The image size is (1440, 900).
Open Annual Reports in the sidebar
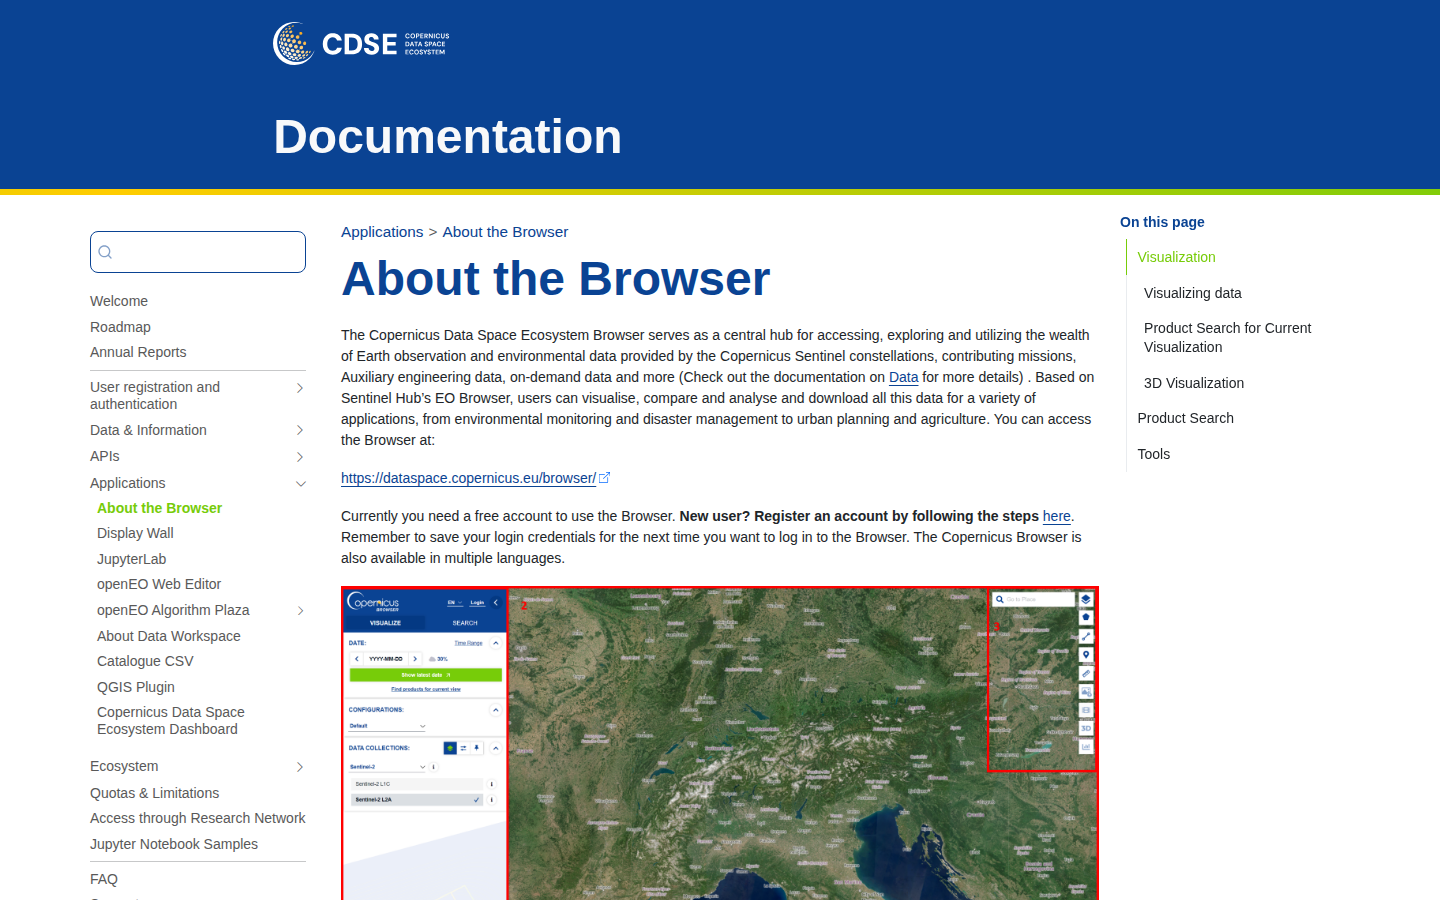[x=138, y=352]
